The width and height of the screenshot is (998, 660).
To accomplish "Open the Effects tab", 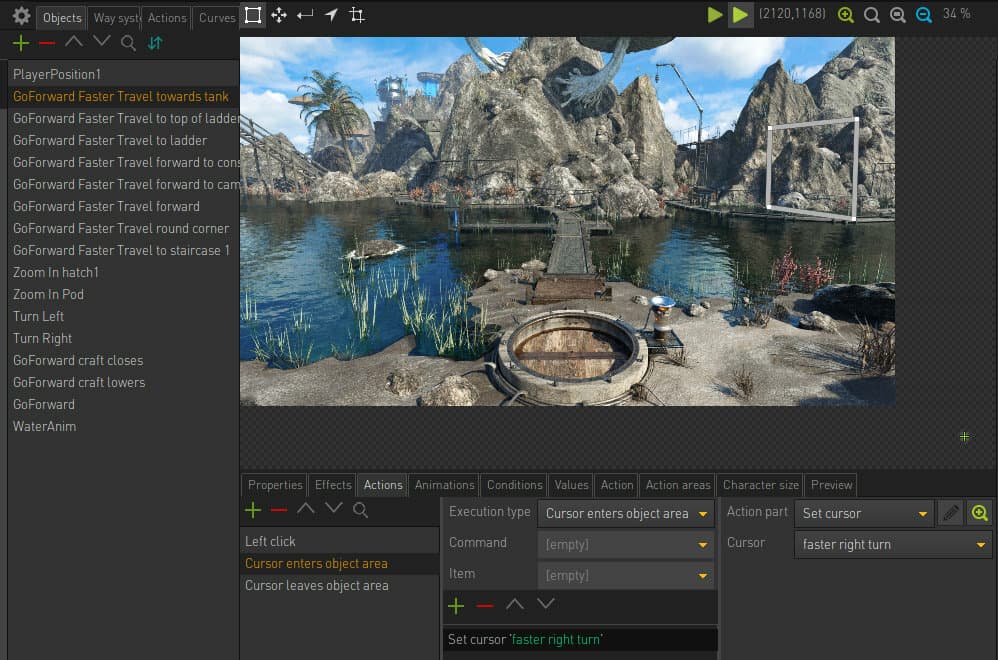I will point(333,485).
